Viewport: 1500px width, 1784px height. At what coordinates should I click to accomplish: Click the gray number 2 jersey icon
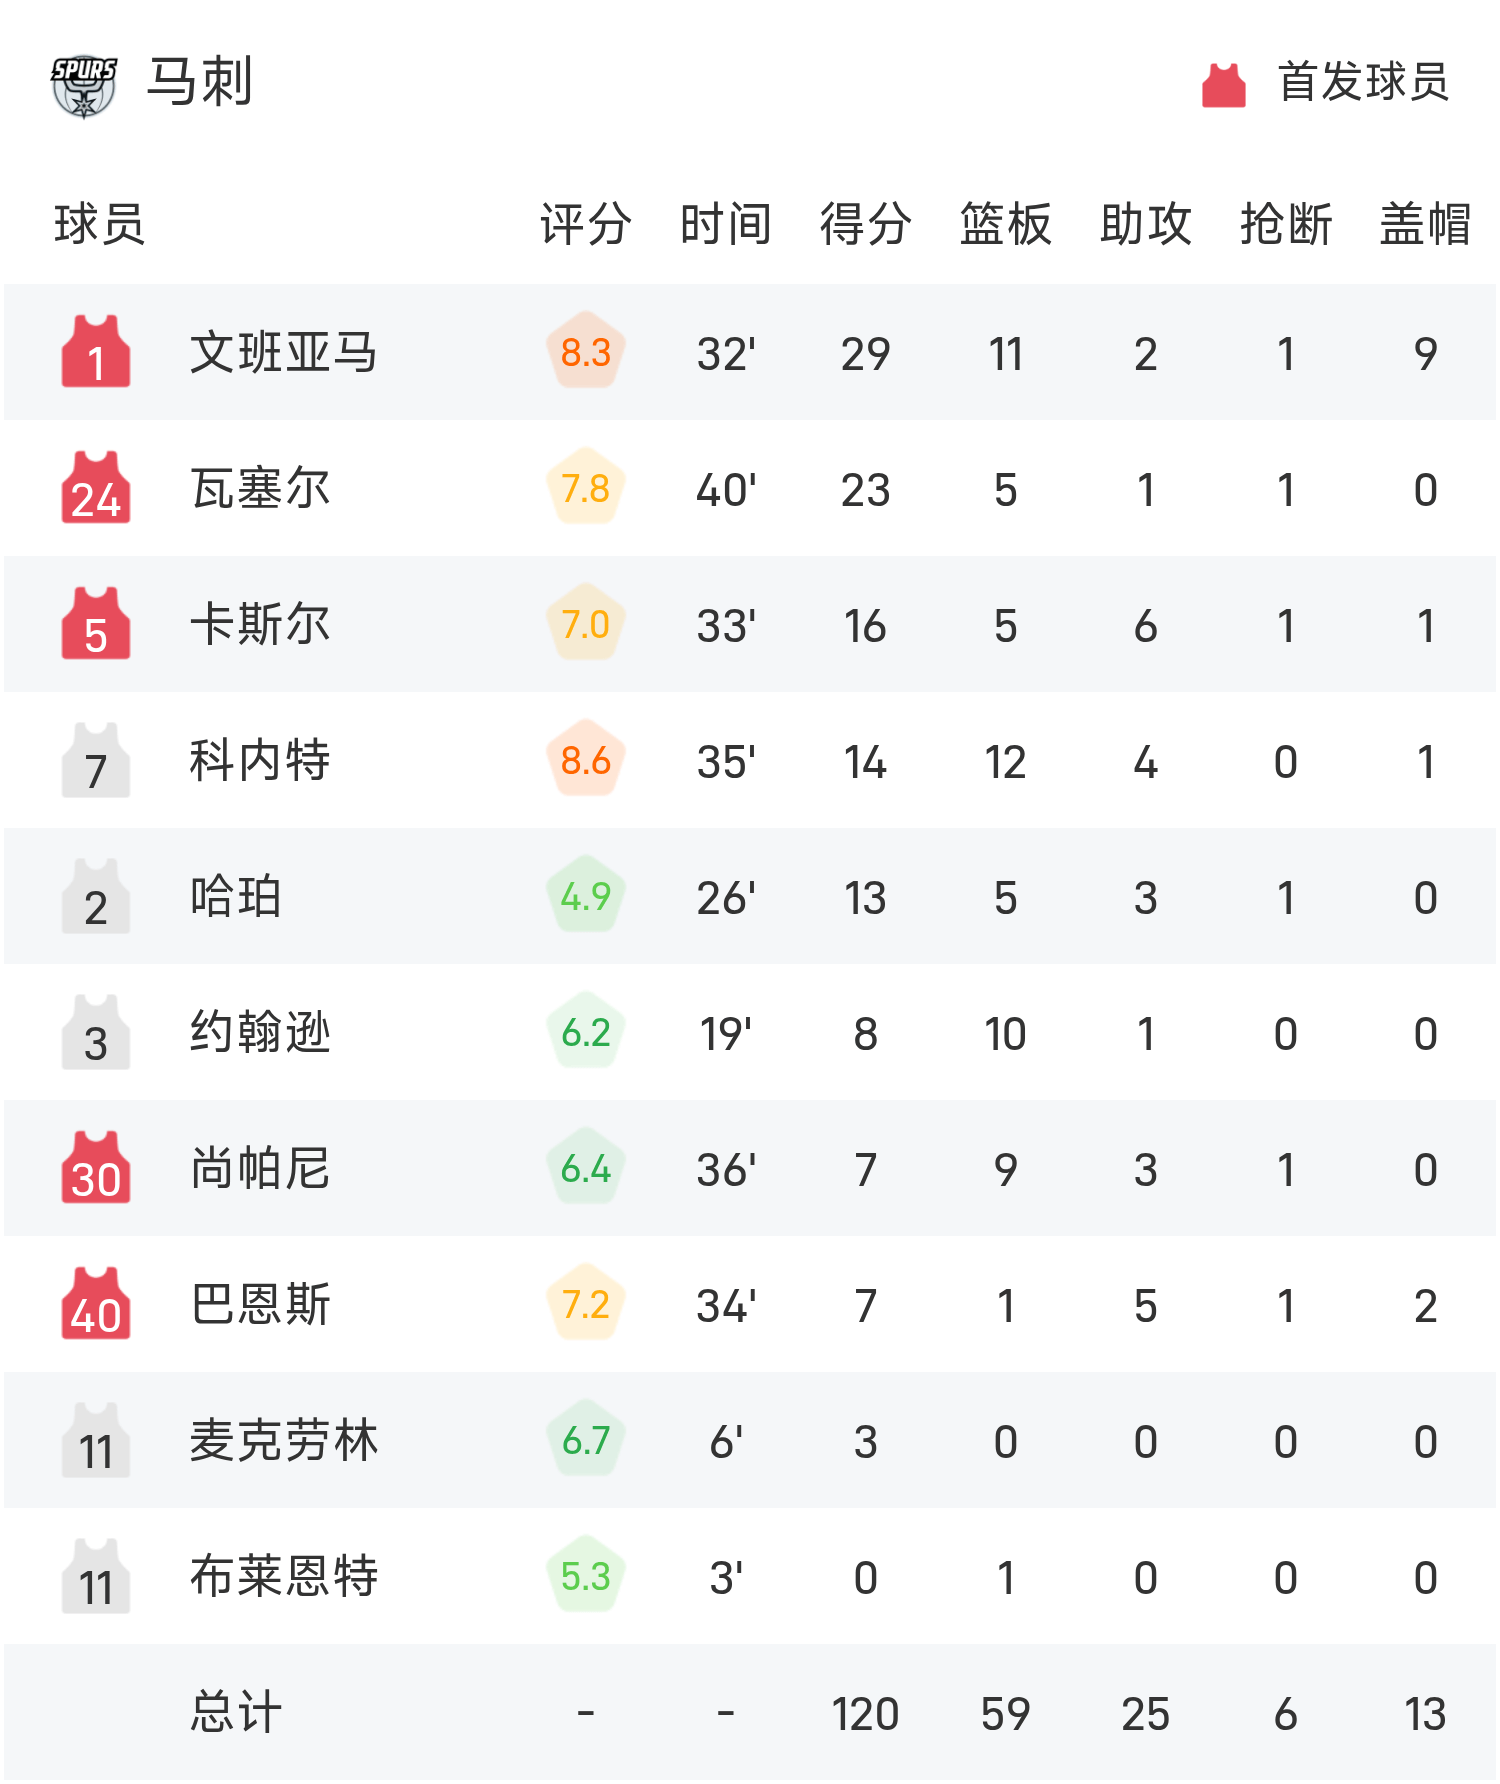[x=96, y=896]
